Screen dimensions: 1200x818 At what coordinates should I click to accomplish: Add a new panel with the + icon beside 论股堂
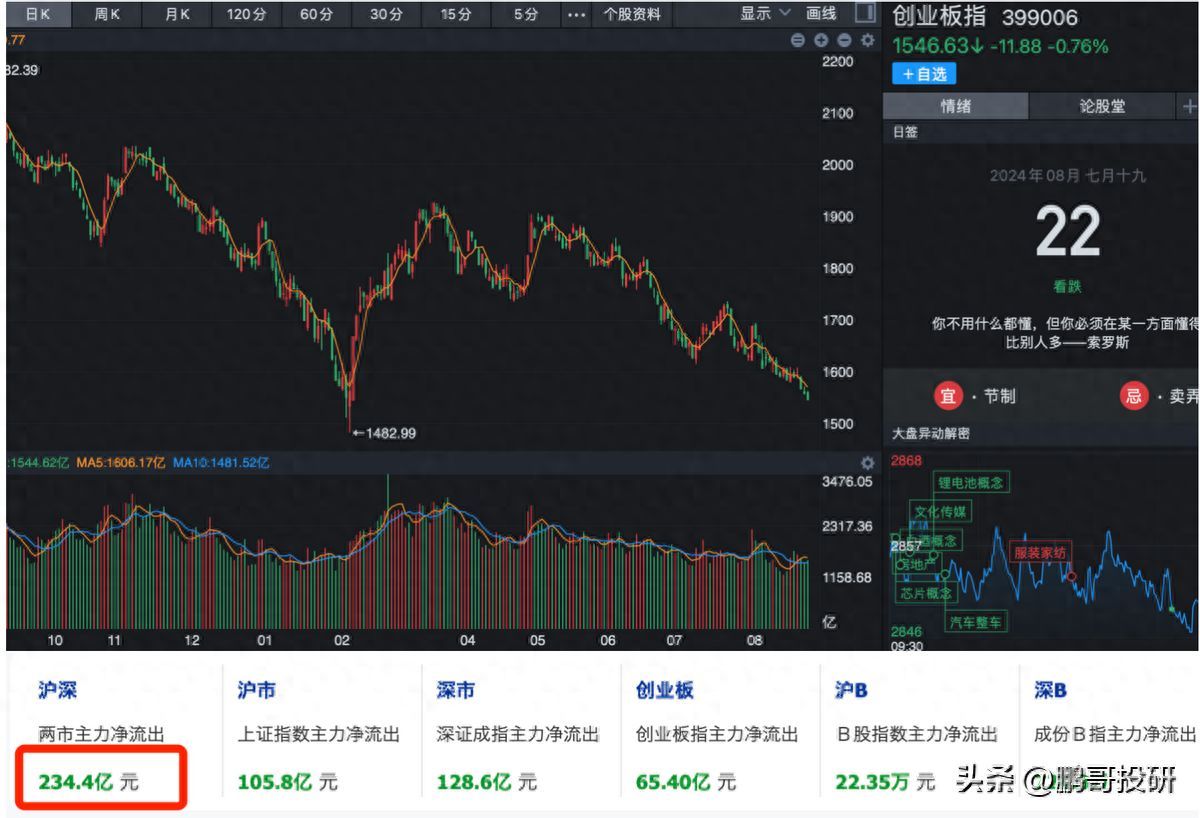pos(1190,105)
